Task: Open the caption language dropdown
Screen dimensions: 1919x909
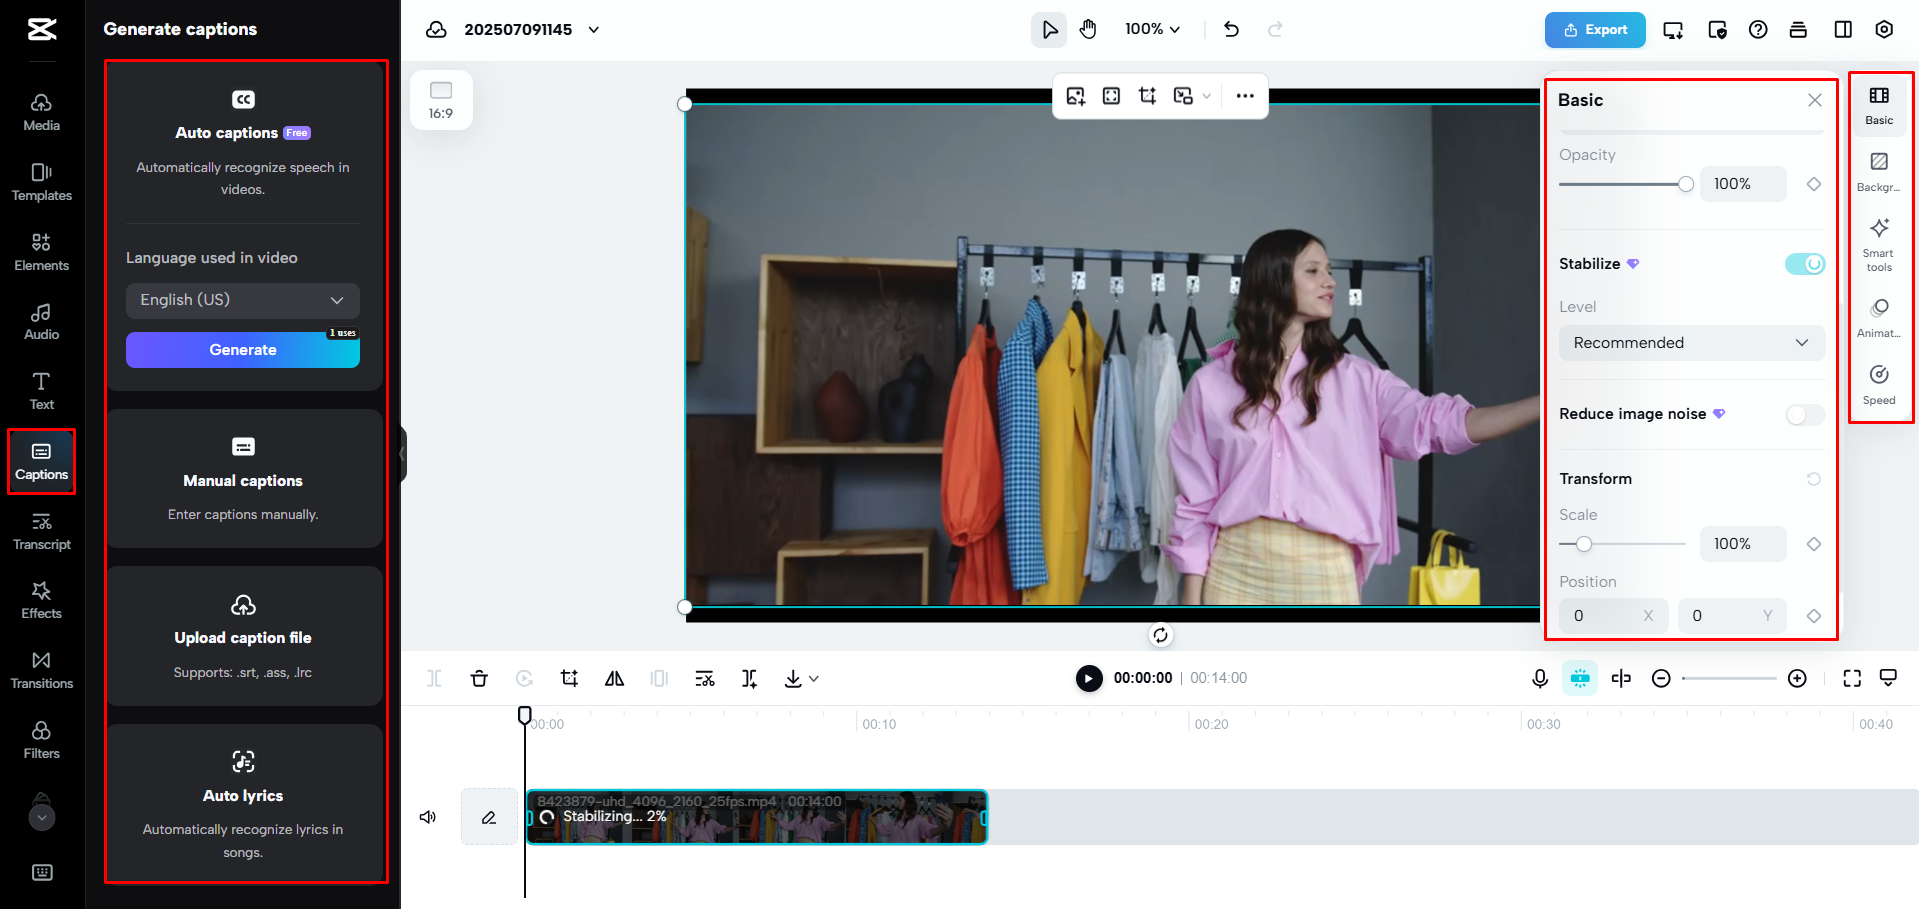Action: (x=242, y=300)
